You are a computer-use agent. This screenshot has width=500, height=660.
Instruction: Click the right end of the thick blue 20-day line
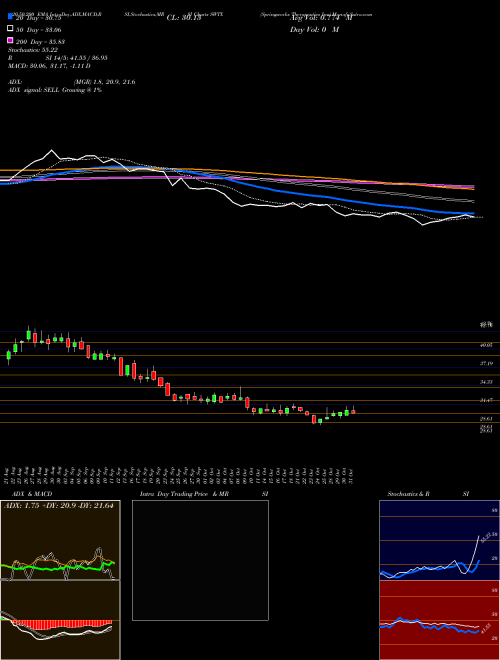tap(473, 213)
